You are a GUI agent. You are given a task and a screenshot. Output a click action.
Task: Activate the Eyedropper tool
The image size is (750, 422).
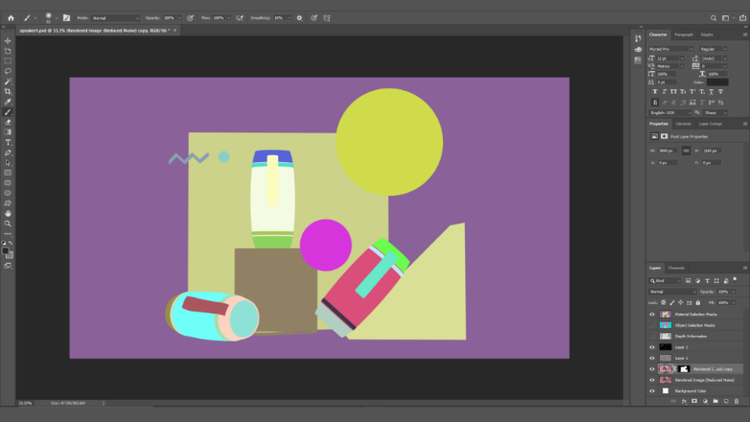[8, 101]
